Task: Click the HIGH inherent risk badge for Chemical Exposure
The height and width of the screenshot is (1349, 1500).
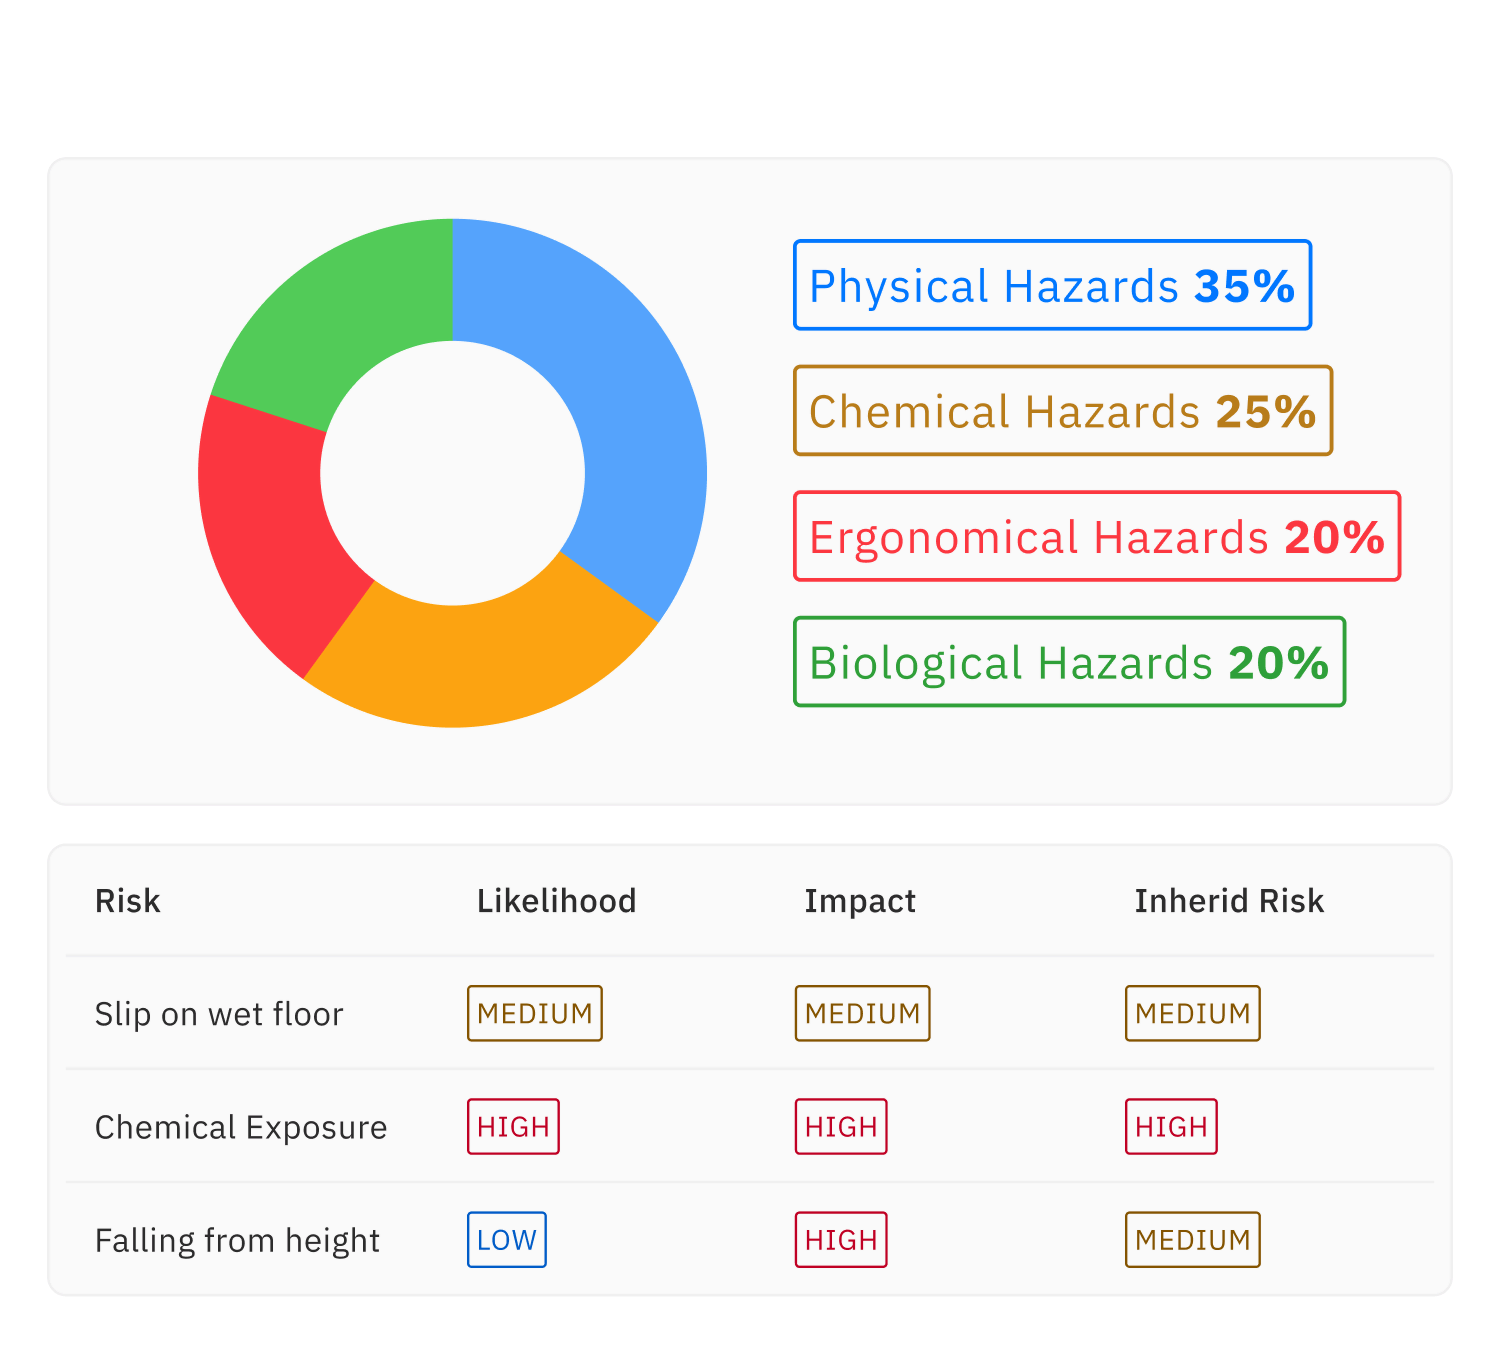Action: (x=1171, y=1127)
